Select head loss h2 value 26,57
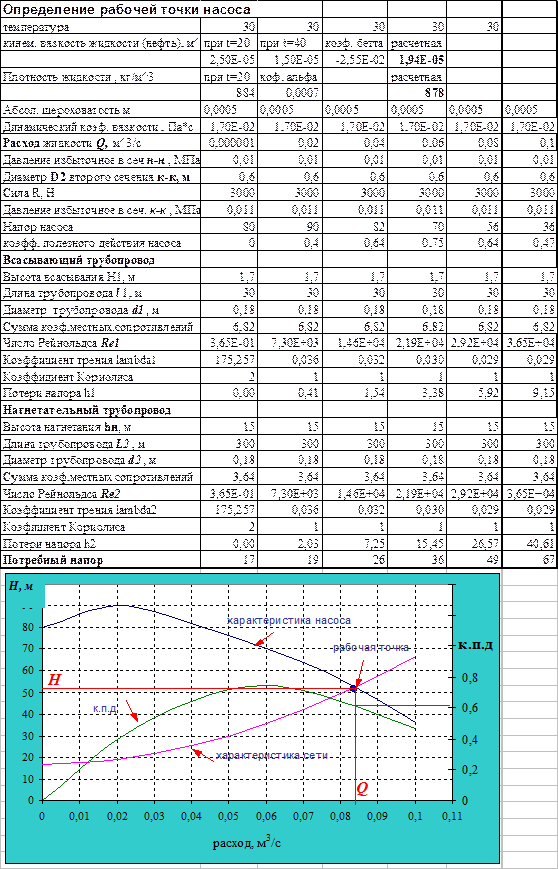The image size is (558, 869). [485, 543]
